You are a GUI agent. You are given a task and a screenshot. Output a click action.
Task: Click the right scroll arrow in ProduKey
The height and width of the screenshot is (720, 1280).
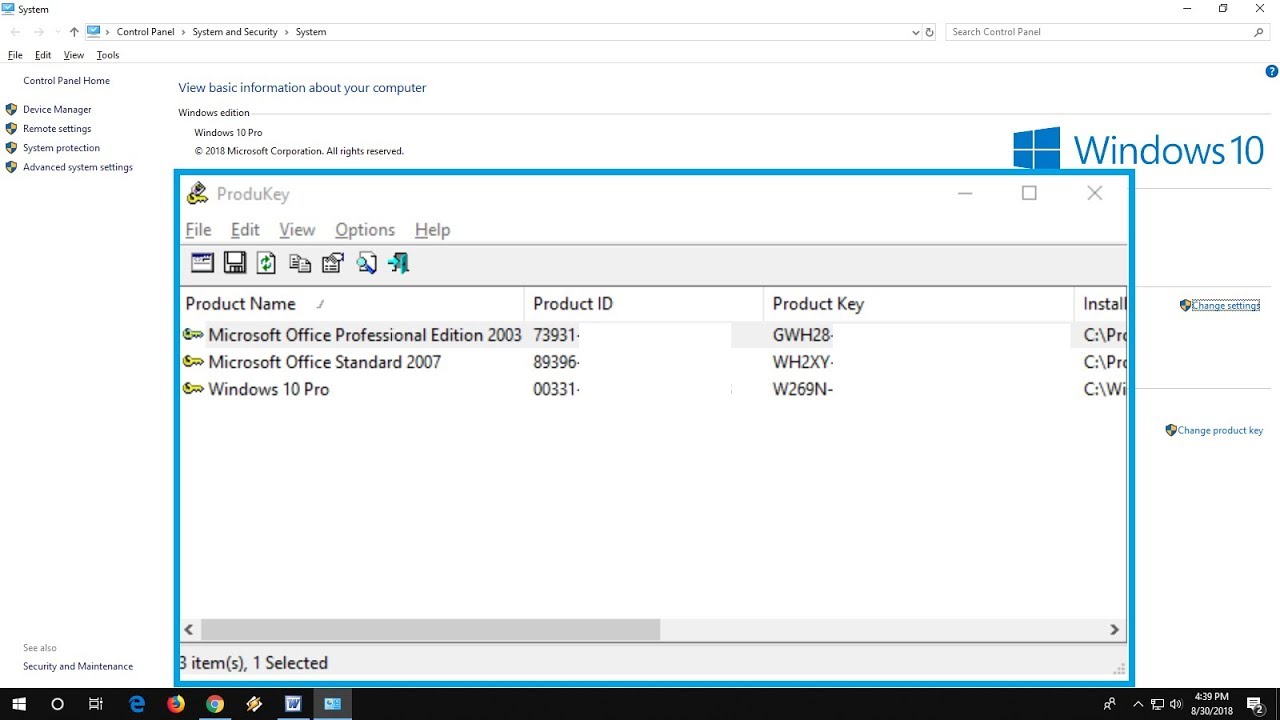(x=1114, y=629)
